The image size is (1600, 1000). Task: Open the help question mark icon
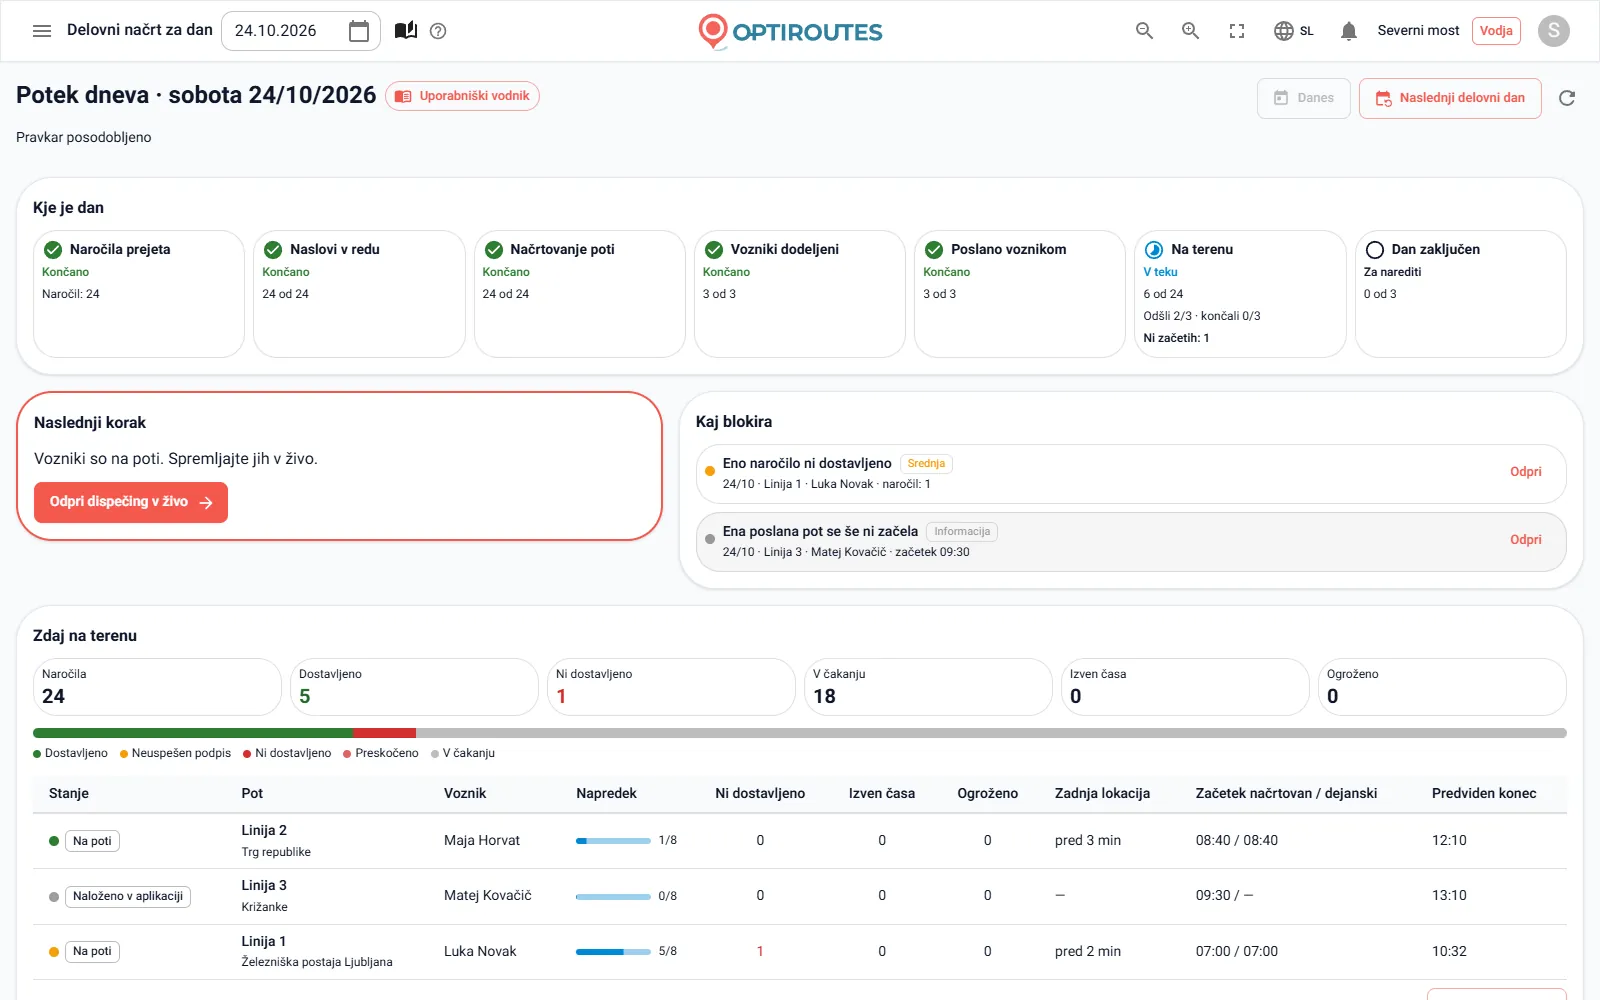pyautogui.click(x=438, y=31)
